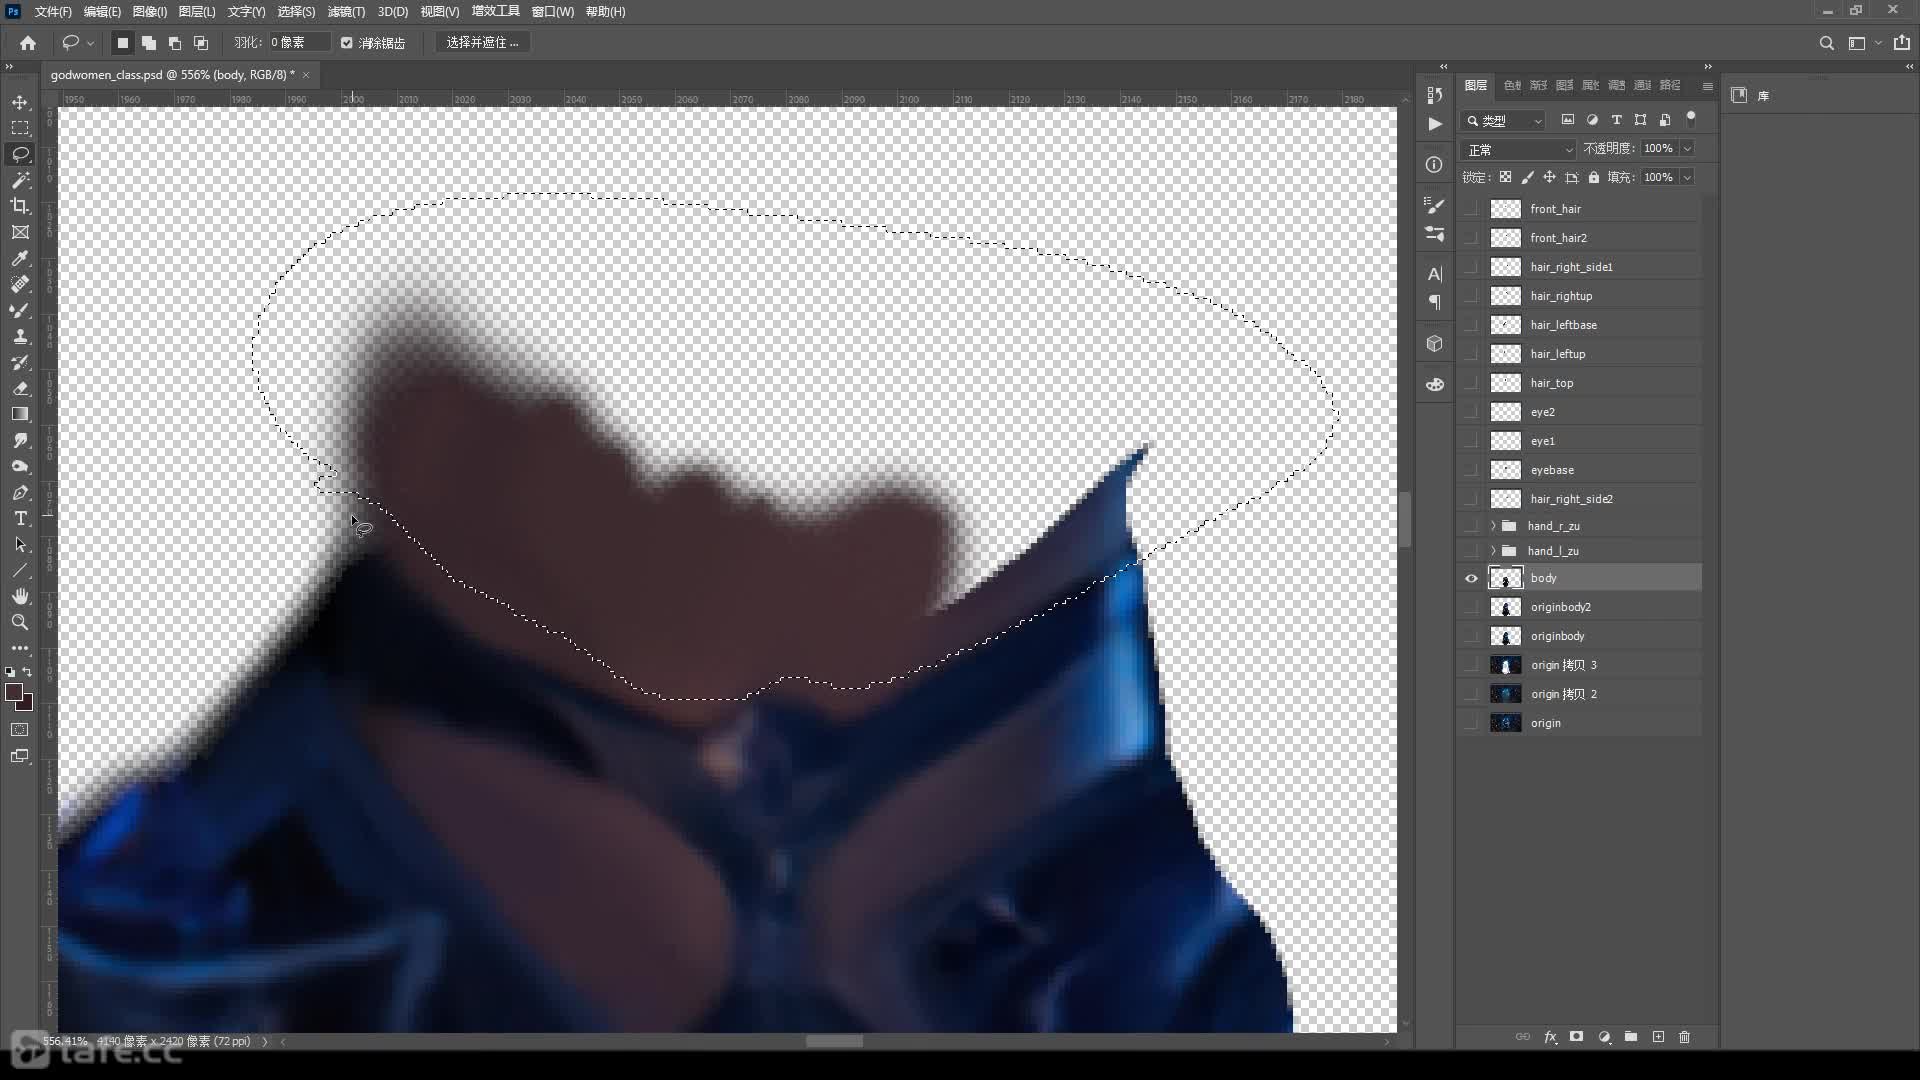The width and height of the screenshot is (1920, 1080).
Task: Open the Search icon at top right
Action: click(1826, 43)
